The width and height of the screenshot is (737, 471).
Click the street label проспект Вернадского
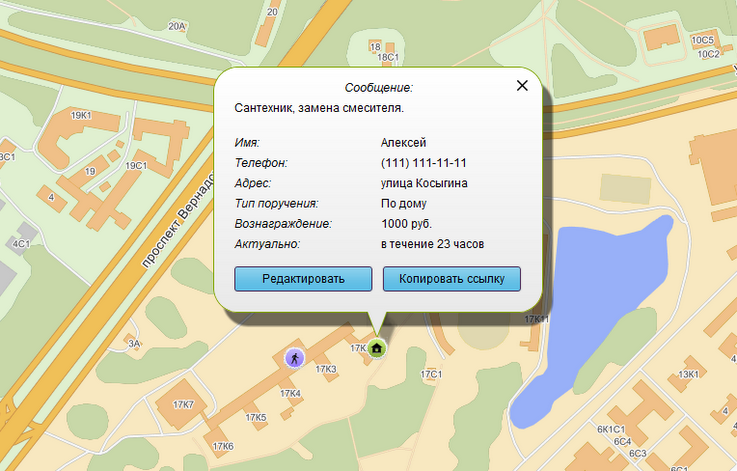pos(178,221)
